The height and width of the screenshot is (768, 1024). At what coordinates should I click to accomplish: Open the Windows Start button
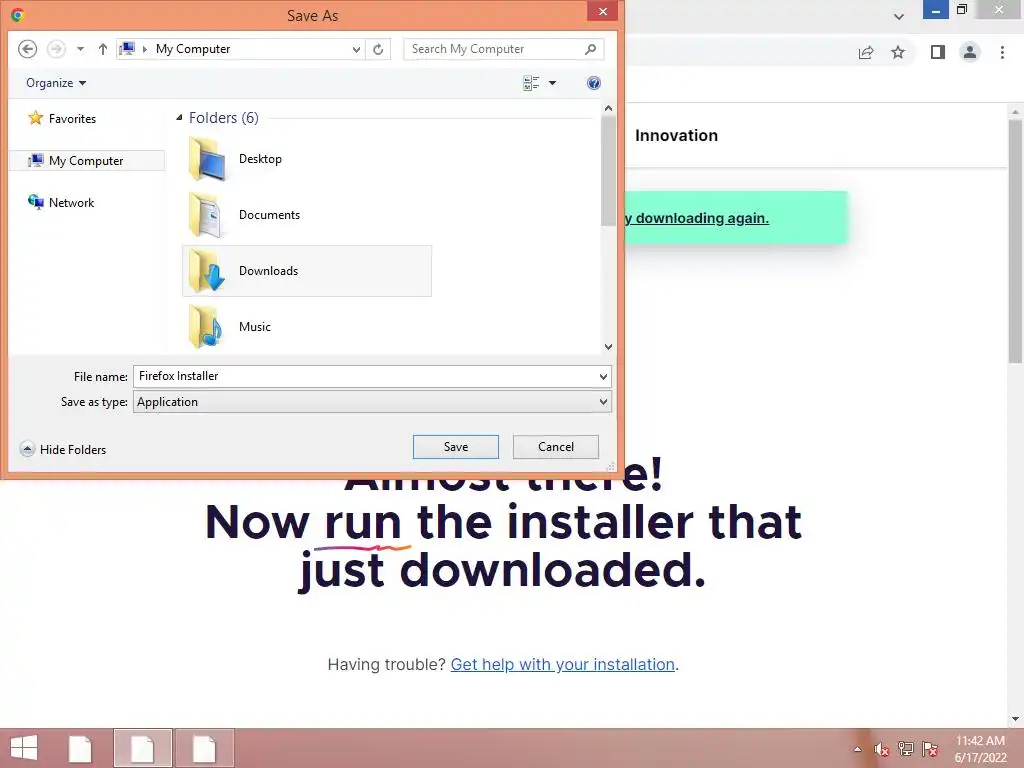coord(24,748)
